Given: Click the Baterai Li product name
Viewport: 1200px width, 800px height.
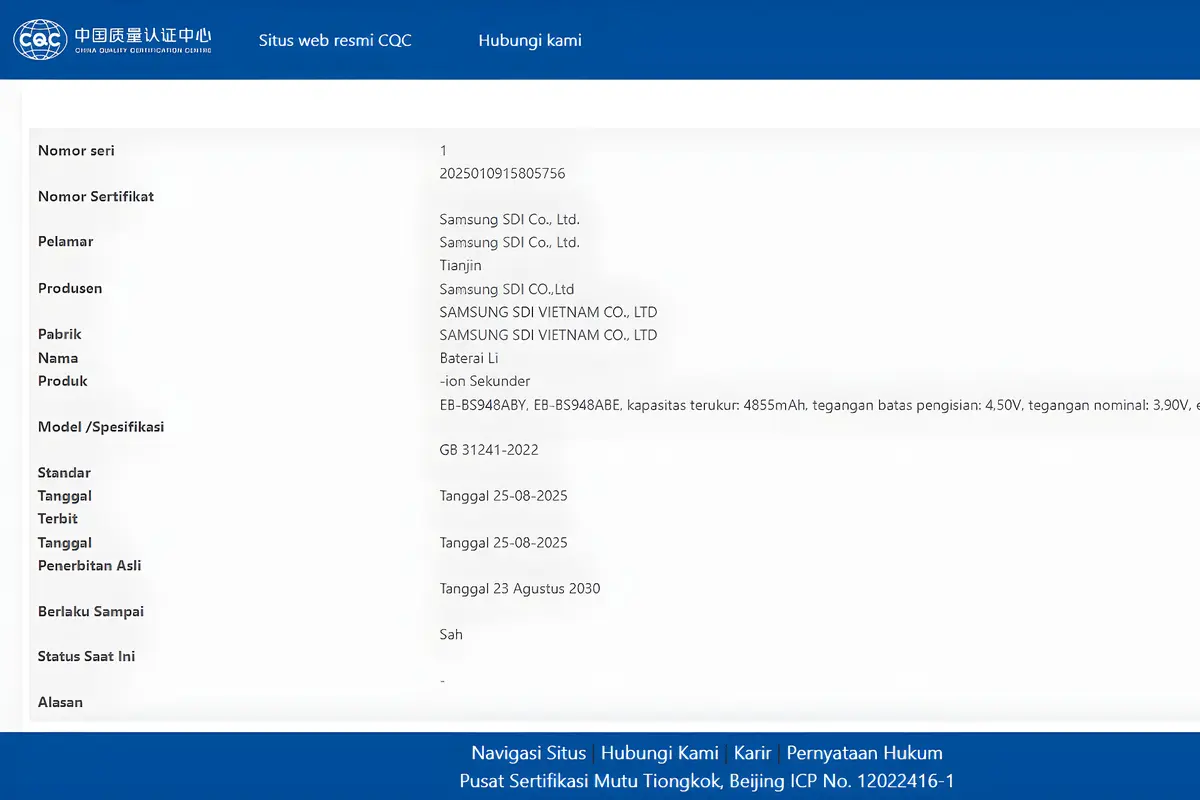Looking at the screenshot, I should tap(469, 358).
